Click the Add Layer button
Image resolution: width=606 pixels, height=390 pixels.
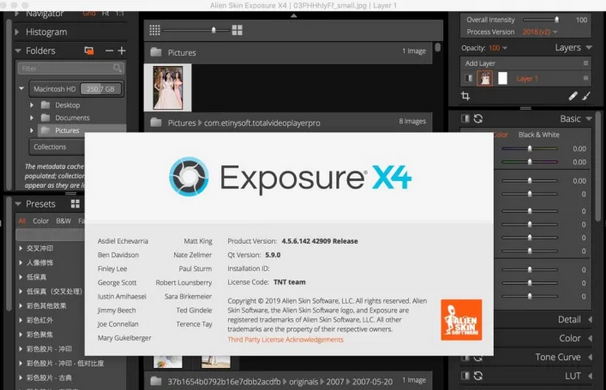point(480,63)
